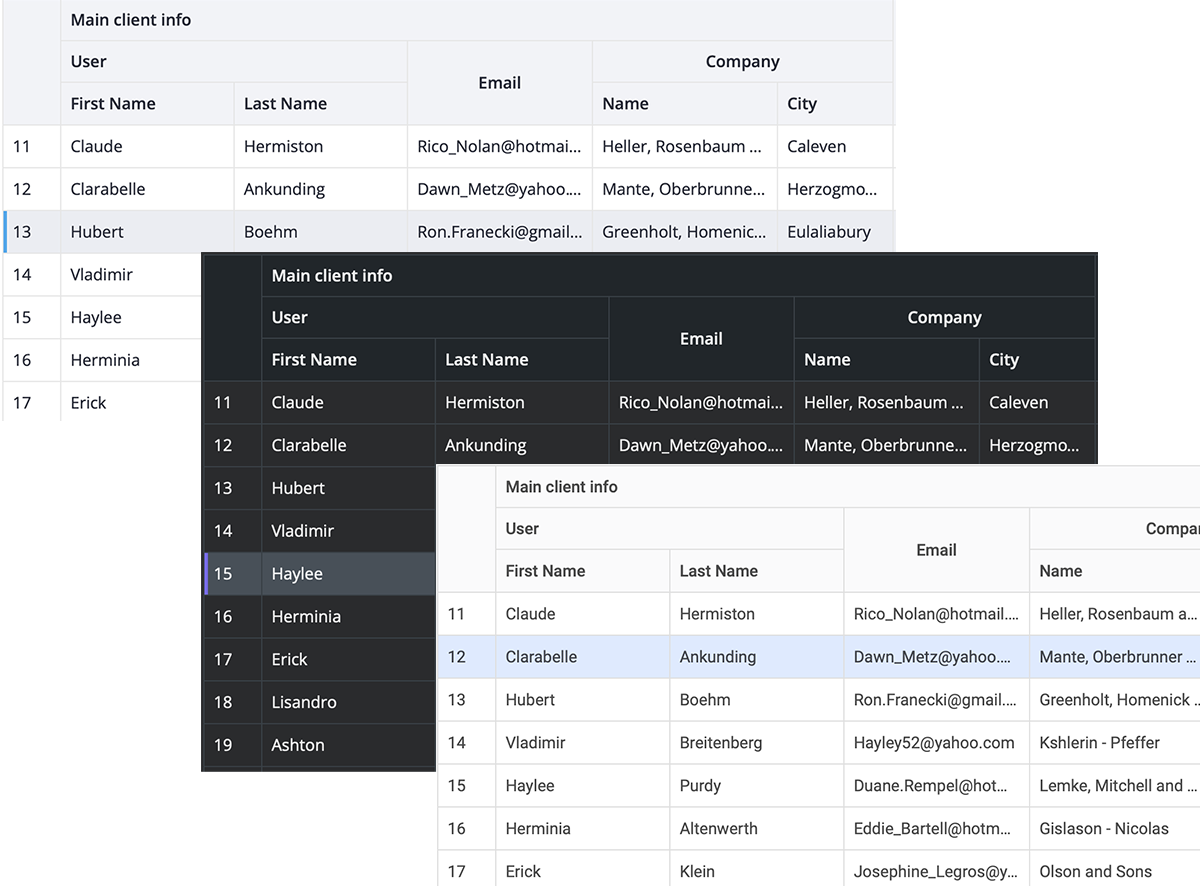Click Email column header in top-left light table

(500, 83)
